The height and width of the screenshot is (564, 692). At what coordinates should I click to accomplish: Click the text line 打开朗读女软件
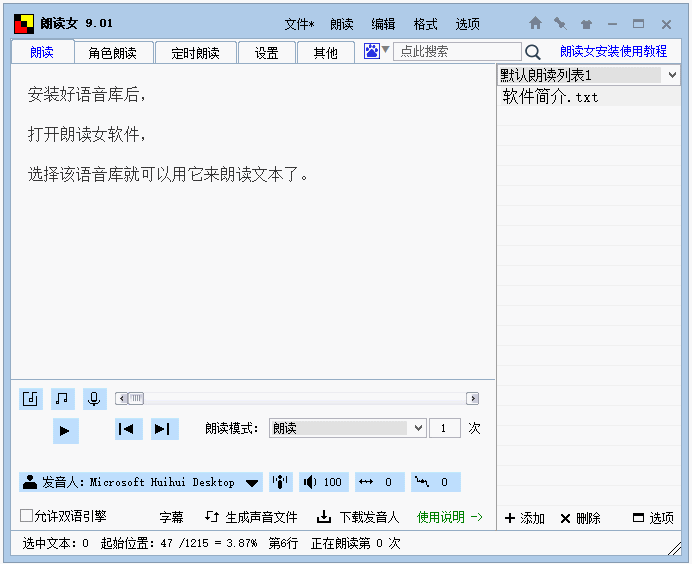pos(86,134)
